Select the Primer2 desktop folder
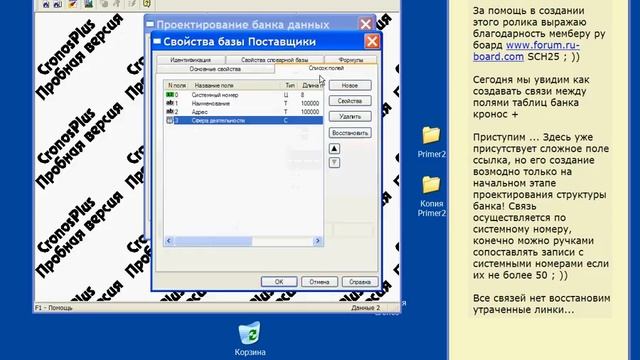Image resolution: width=640 pixels, height=360 pixels. point(431,142)
